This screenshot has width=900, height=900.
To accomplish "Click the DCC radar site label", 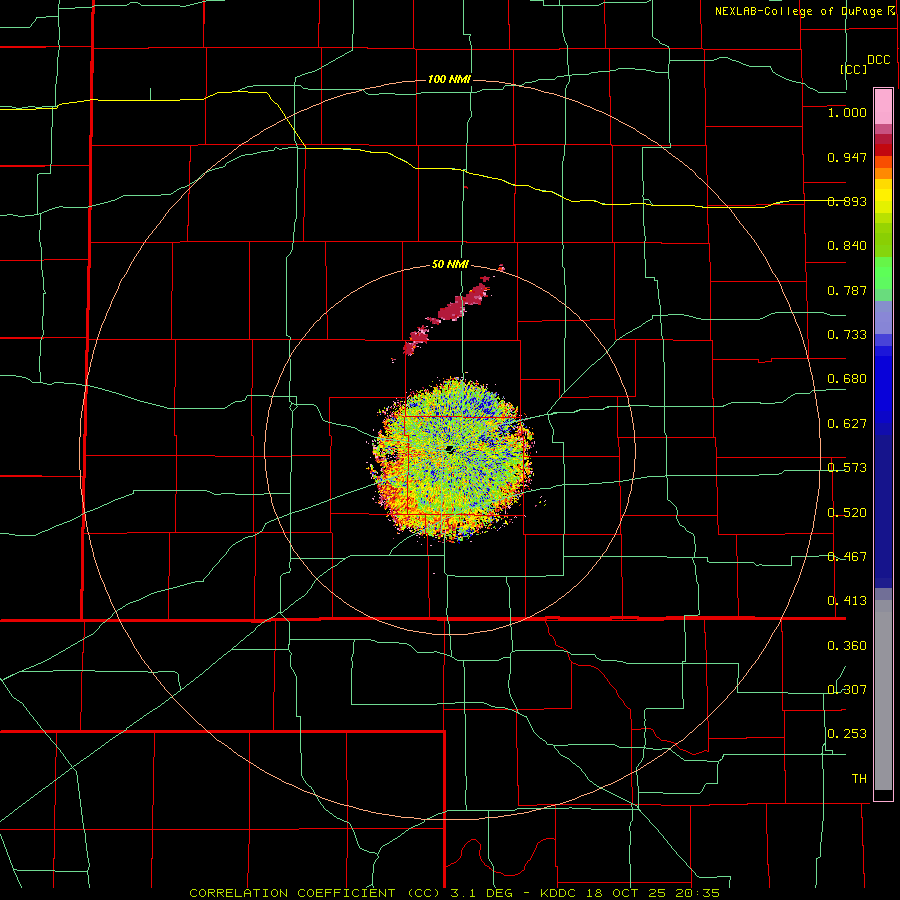I will 878,60.
